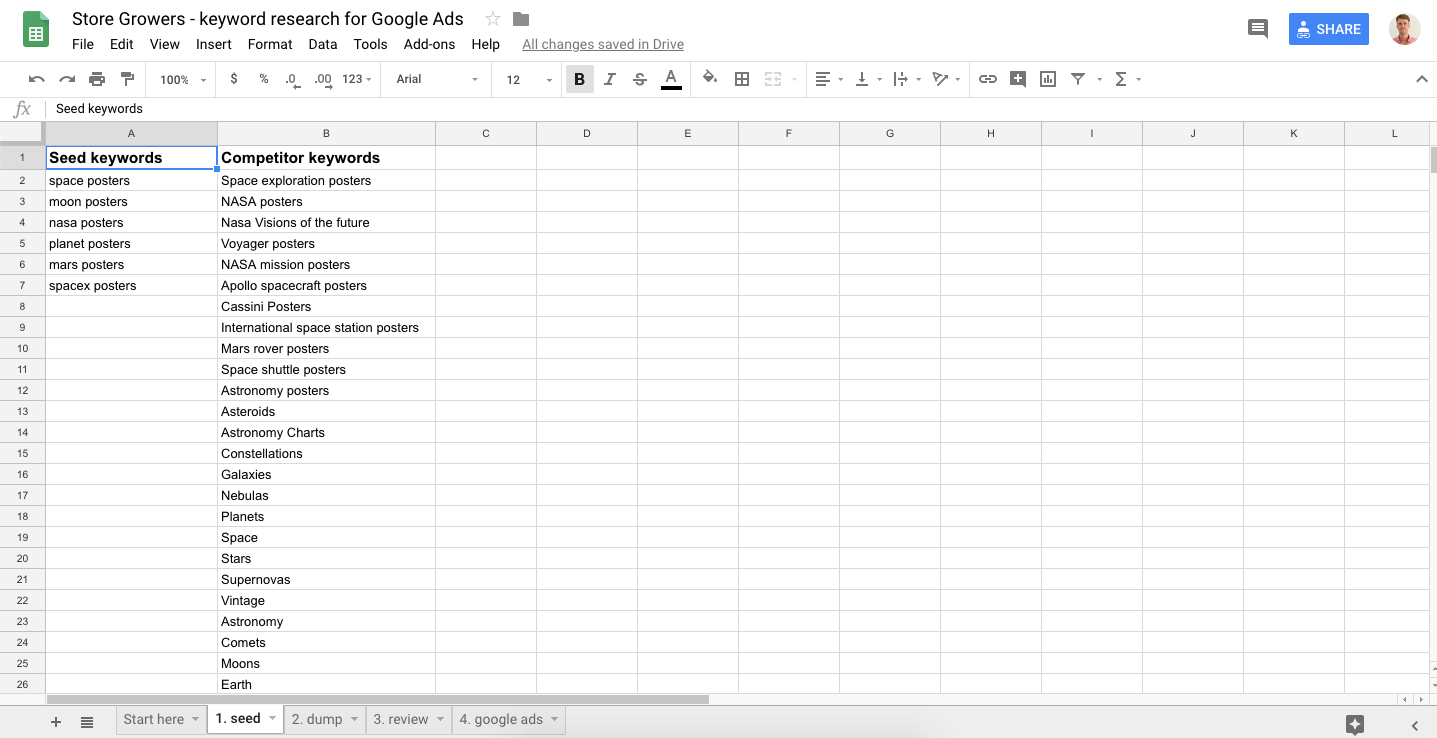Increase decimal places button
The height and width of the screenshot is (738, 1437).
(x=323, y=79)
